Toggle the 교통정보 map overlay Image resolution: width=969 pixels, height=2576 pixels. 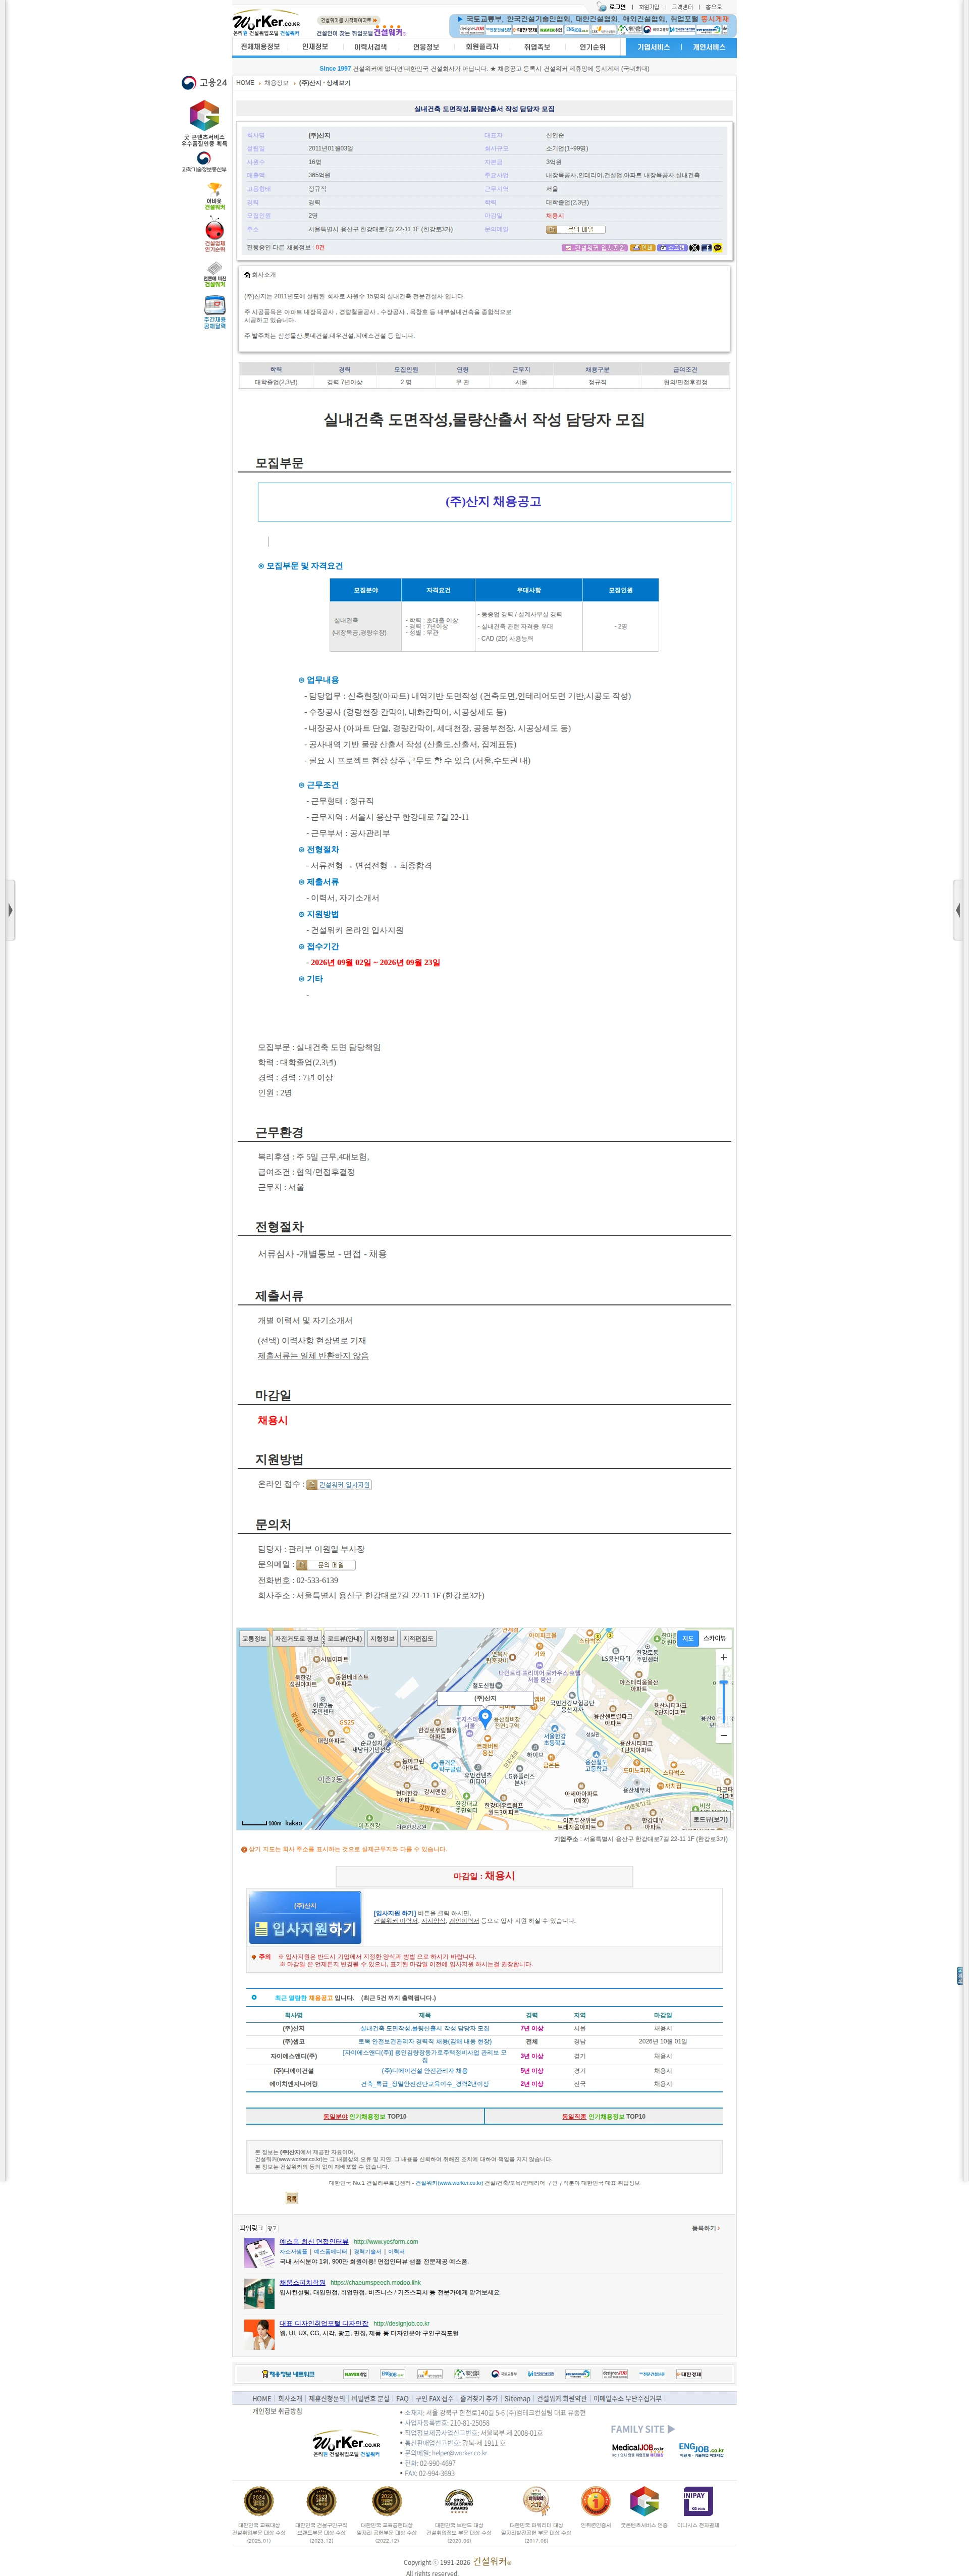[254, 1639]
